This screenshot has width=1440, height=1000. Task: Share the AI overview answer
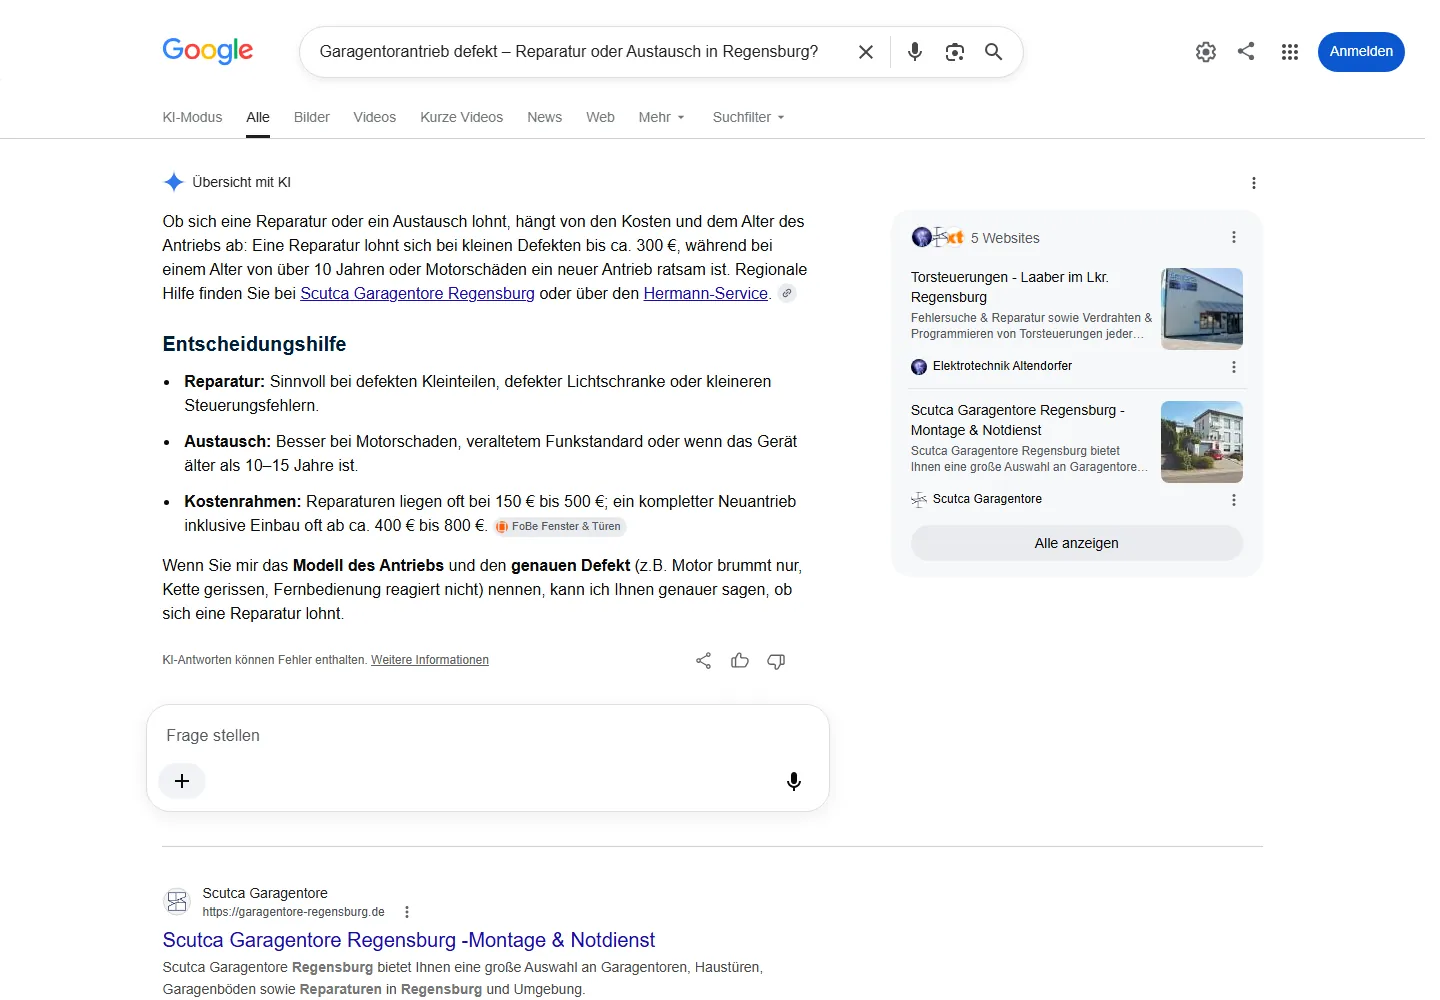coord(704,661)
